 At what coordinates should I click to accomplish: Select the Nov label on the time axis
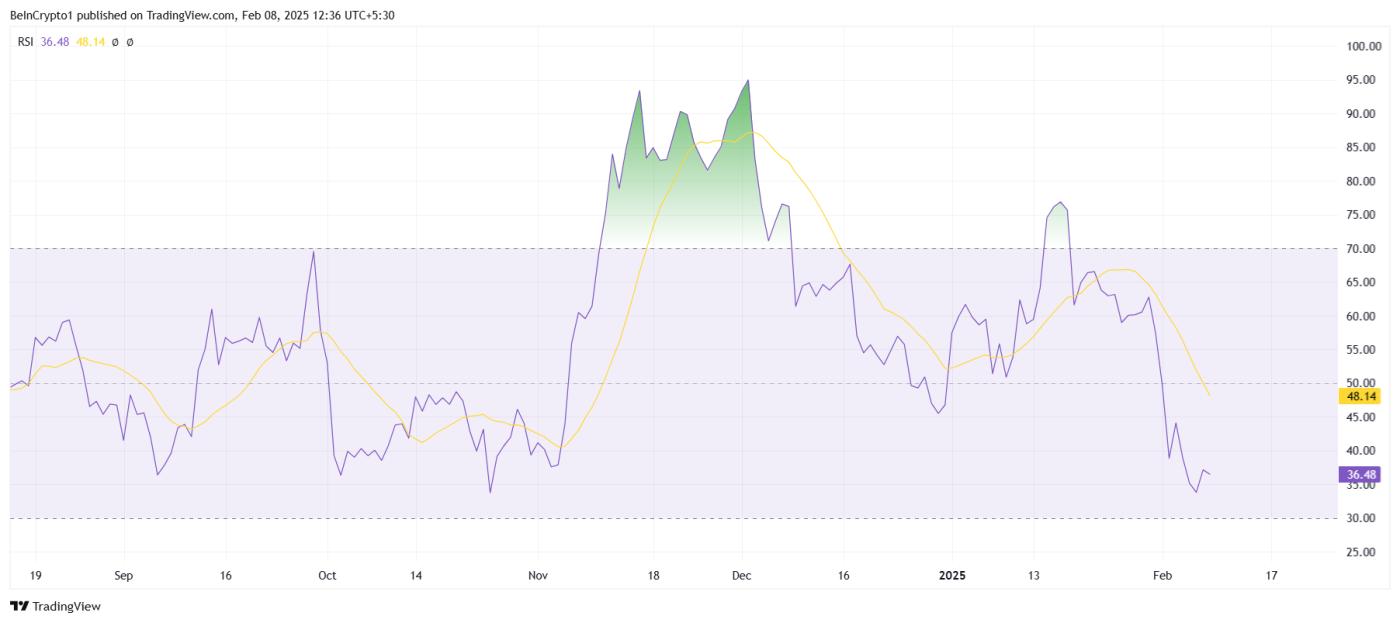click(537, 575)
